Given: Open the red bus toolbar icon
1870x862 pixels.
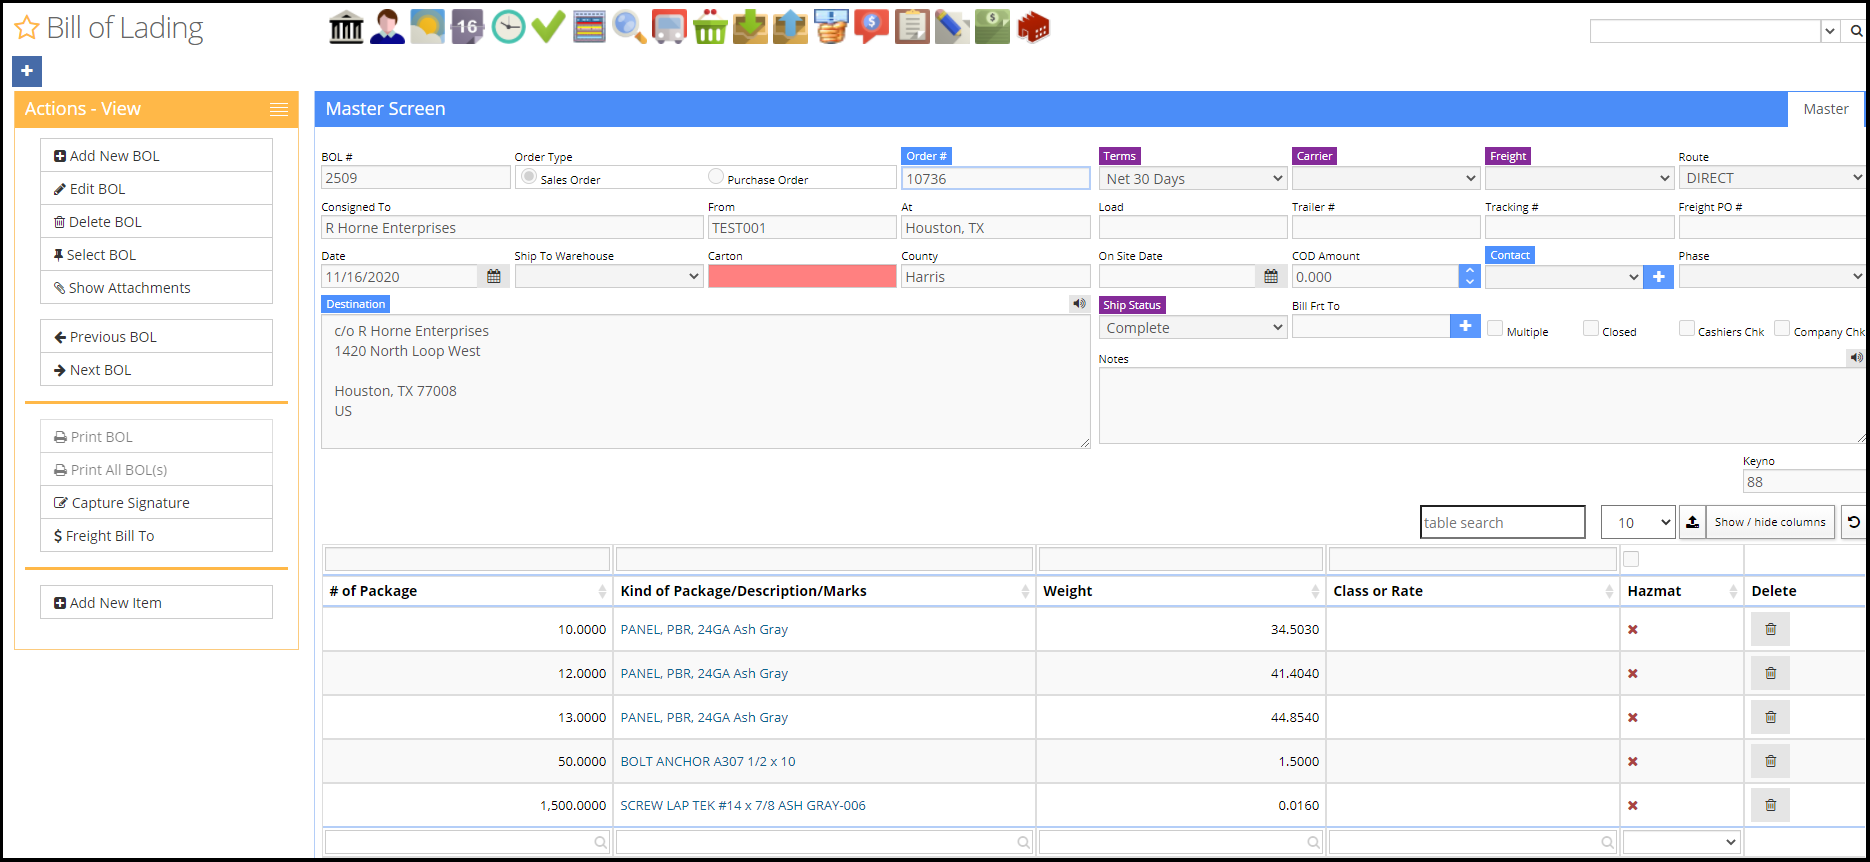Looking at the screenshot, I should (x=669, y=27).
